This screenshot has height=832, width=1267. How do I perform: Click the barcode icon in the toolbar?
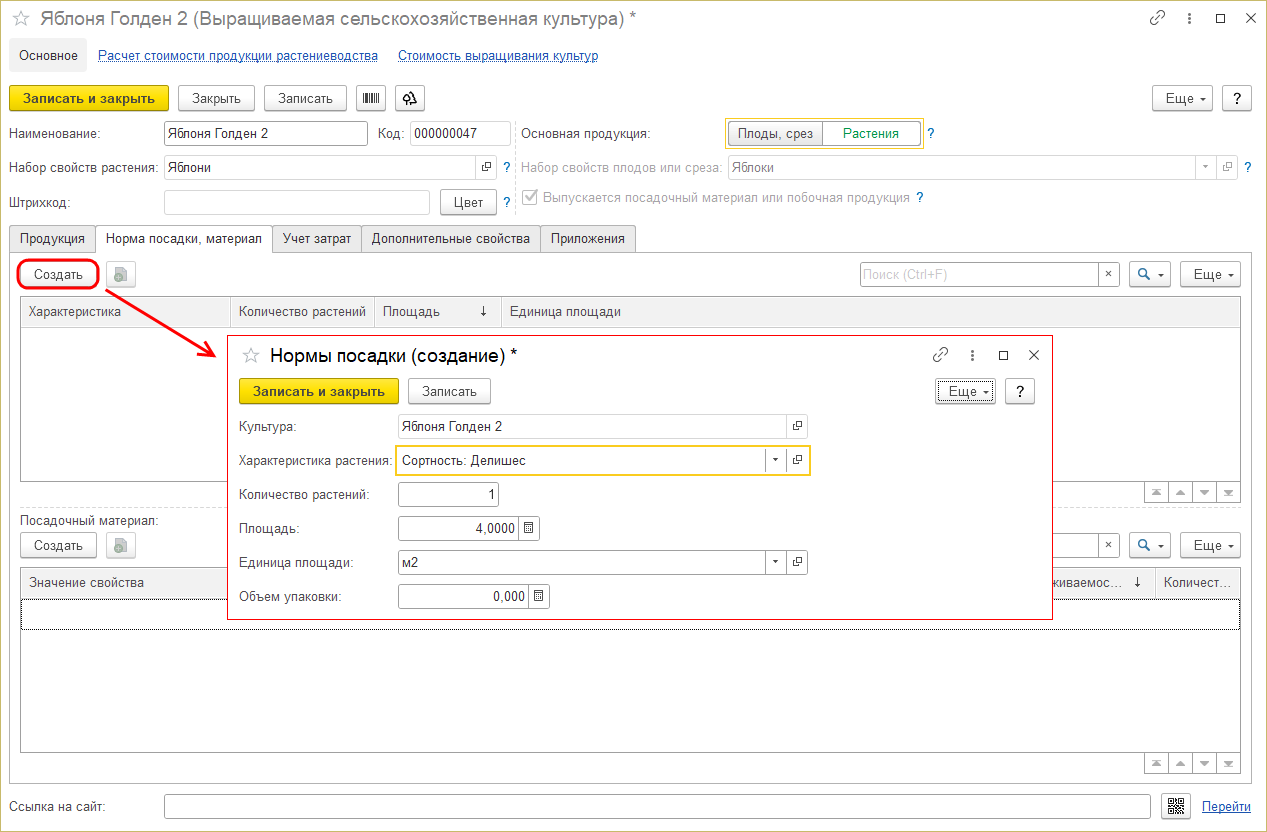click(371, 98)
